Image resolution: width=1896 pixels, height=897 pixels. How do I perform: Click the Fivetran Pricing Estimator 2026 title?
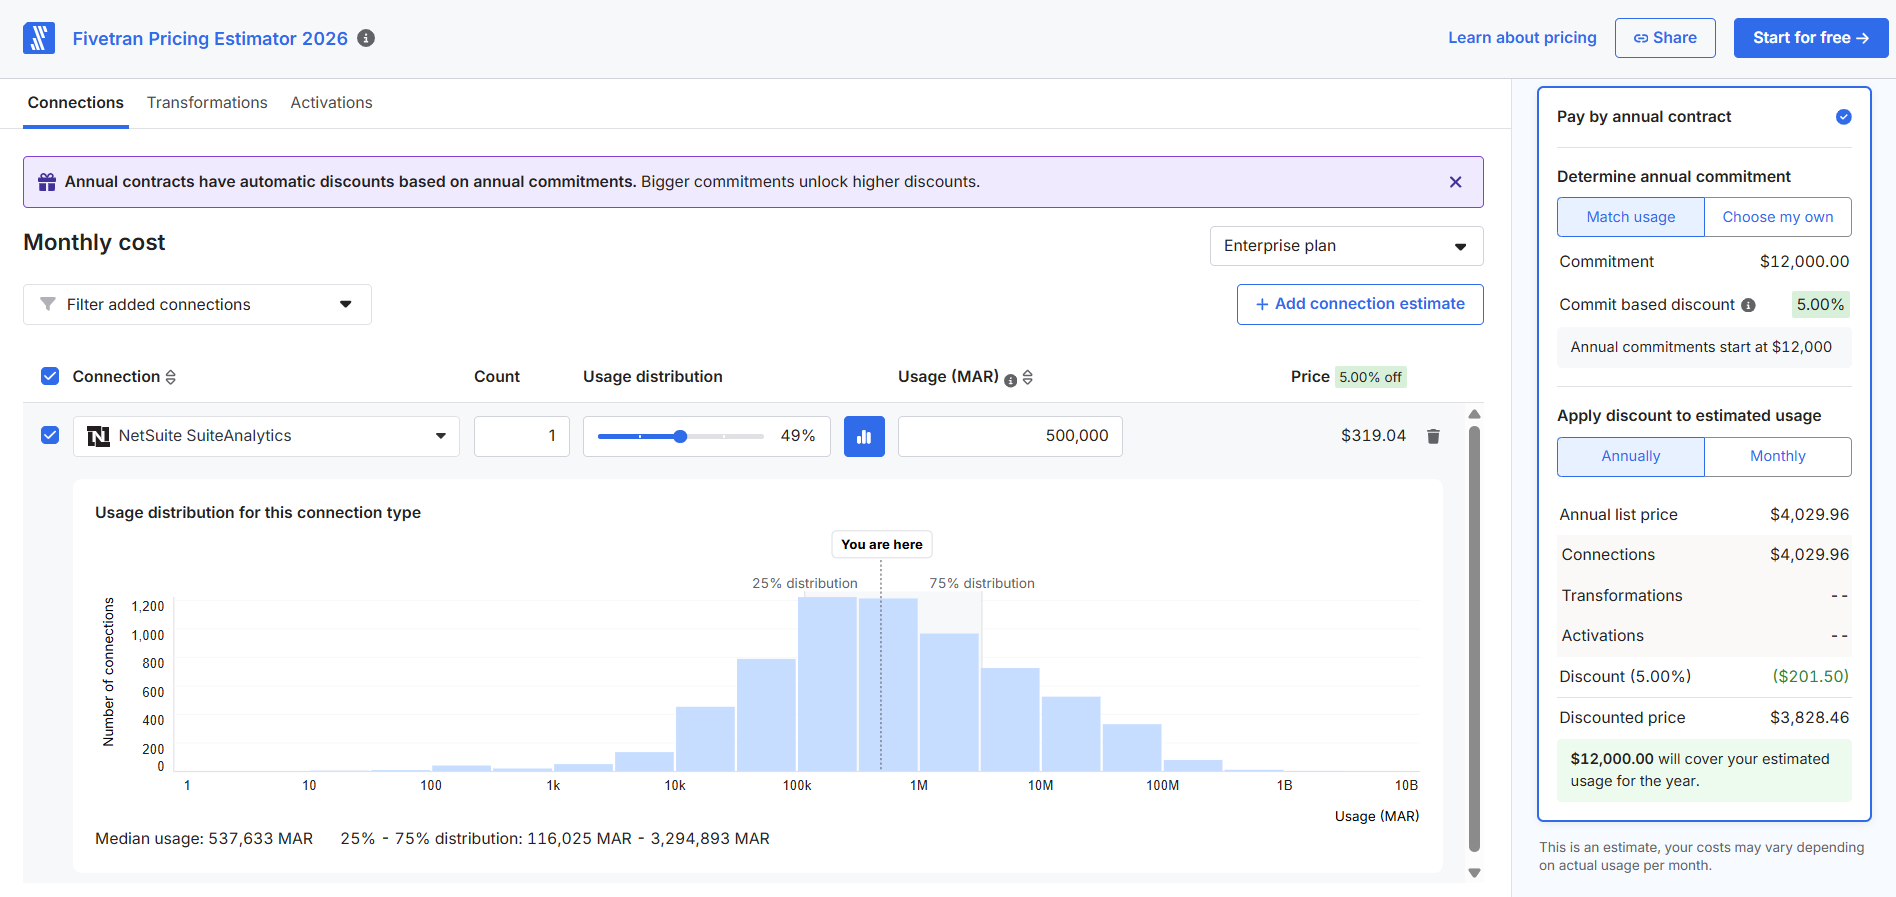[210, 38]
